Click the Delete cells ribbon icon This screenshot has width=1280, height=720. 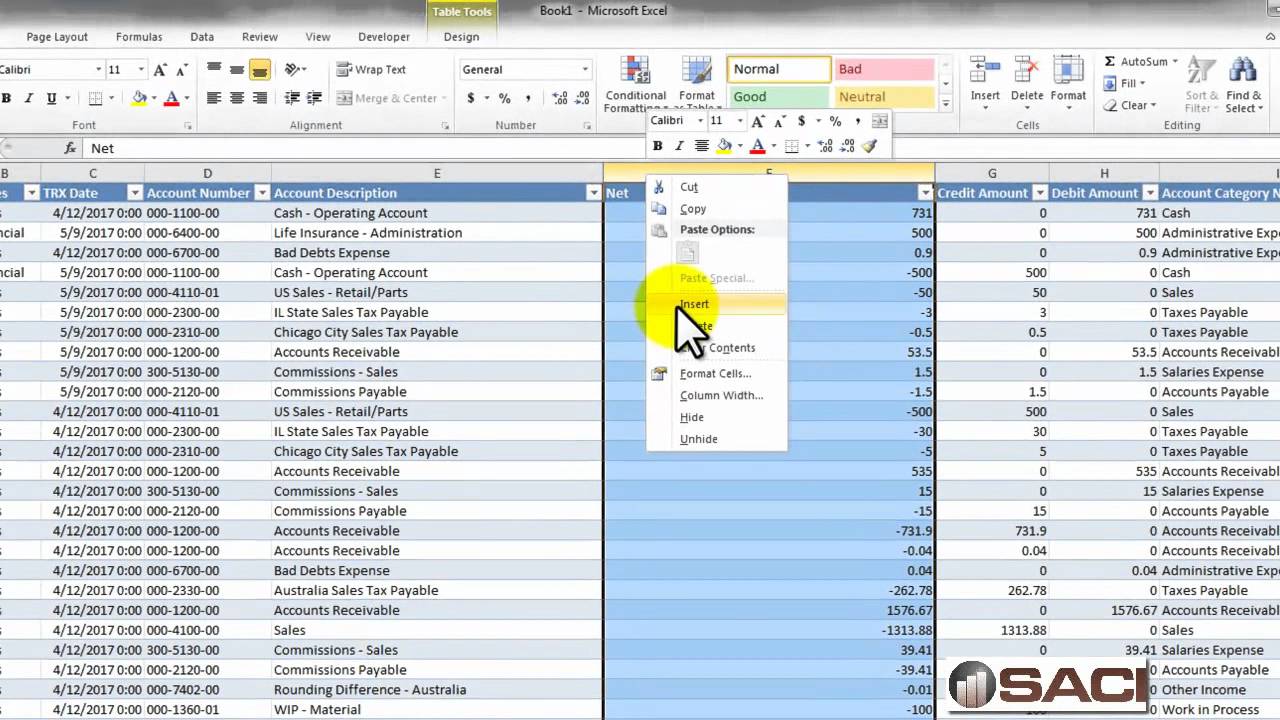coord(1027,72)
